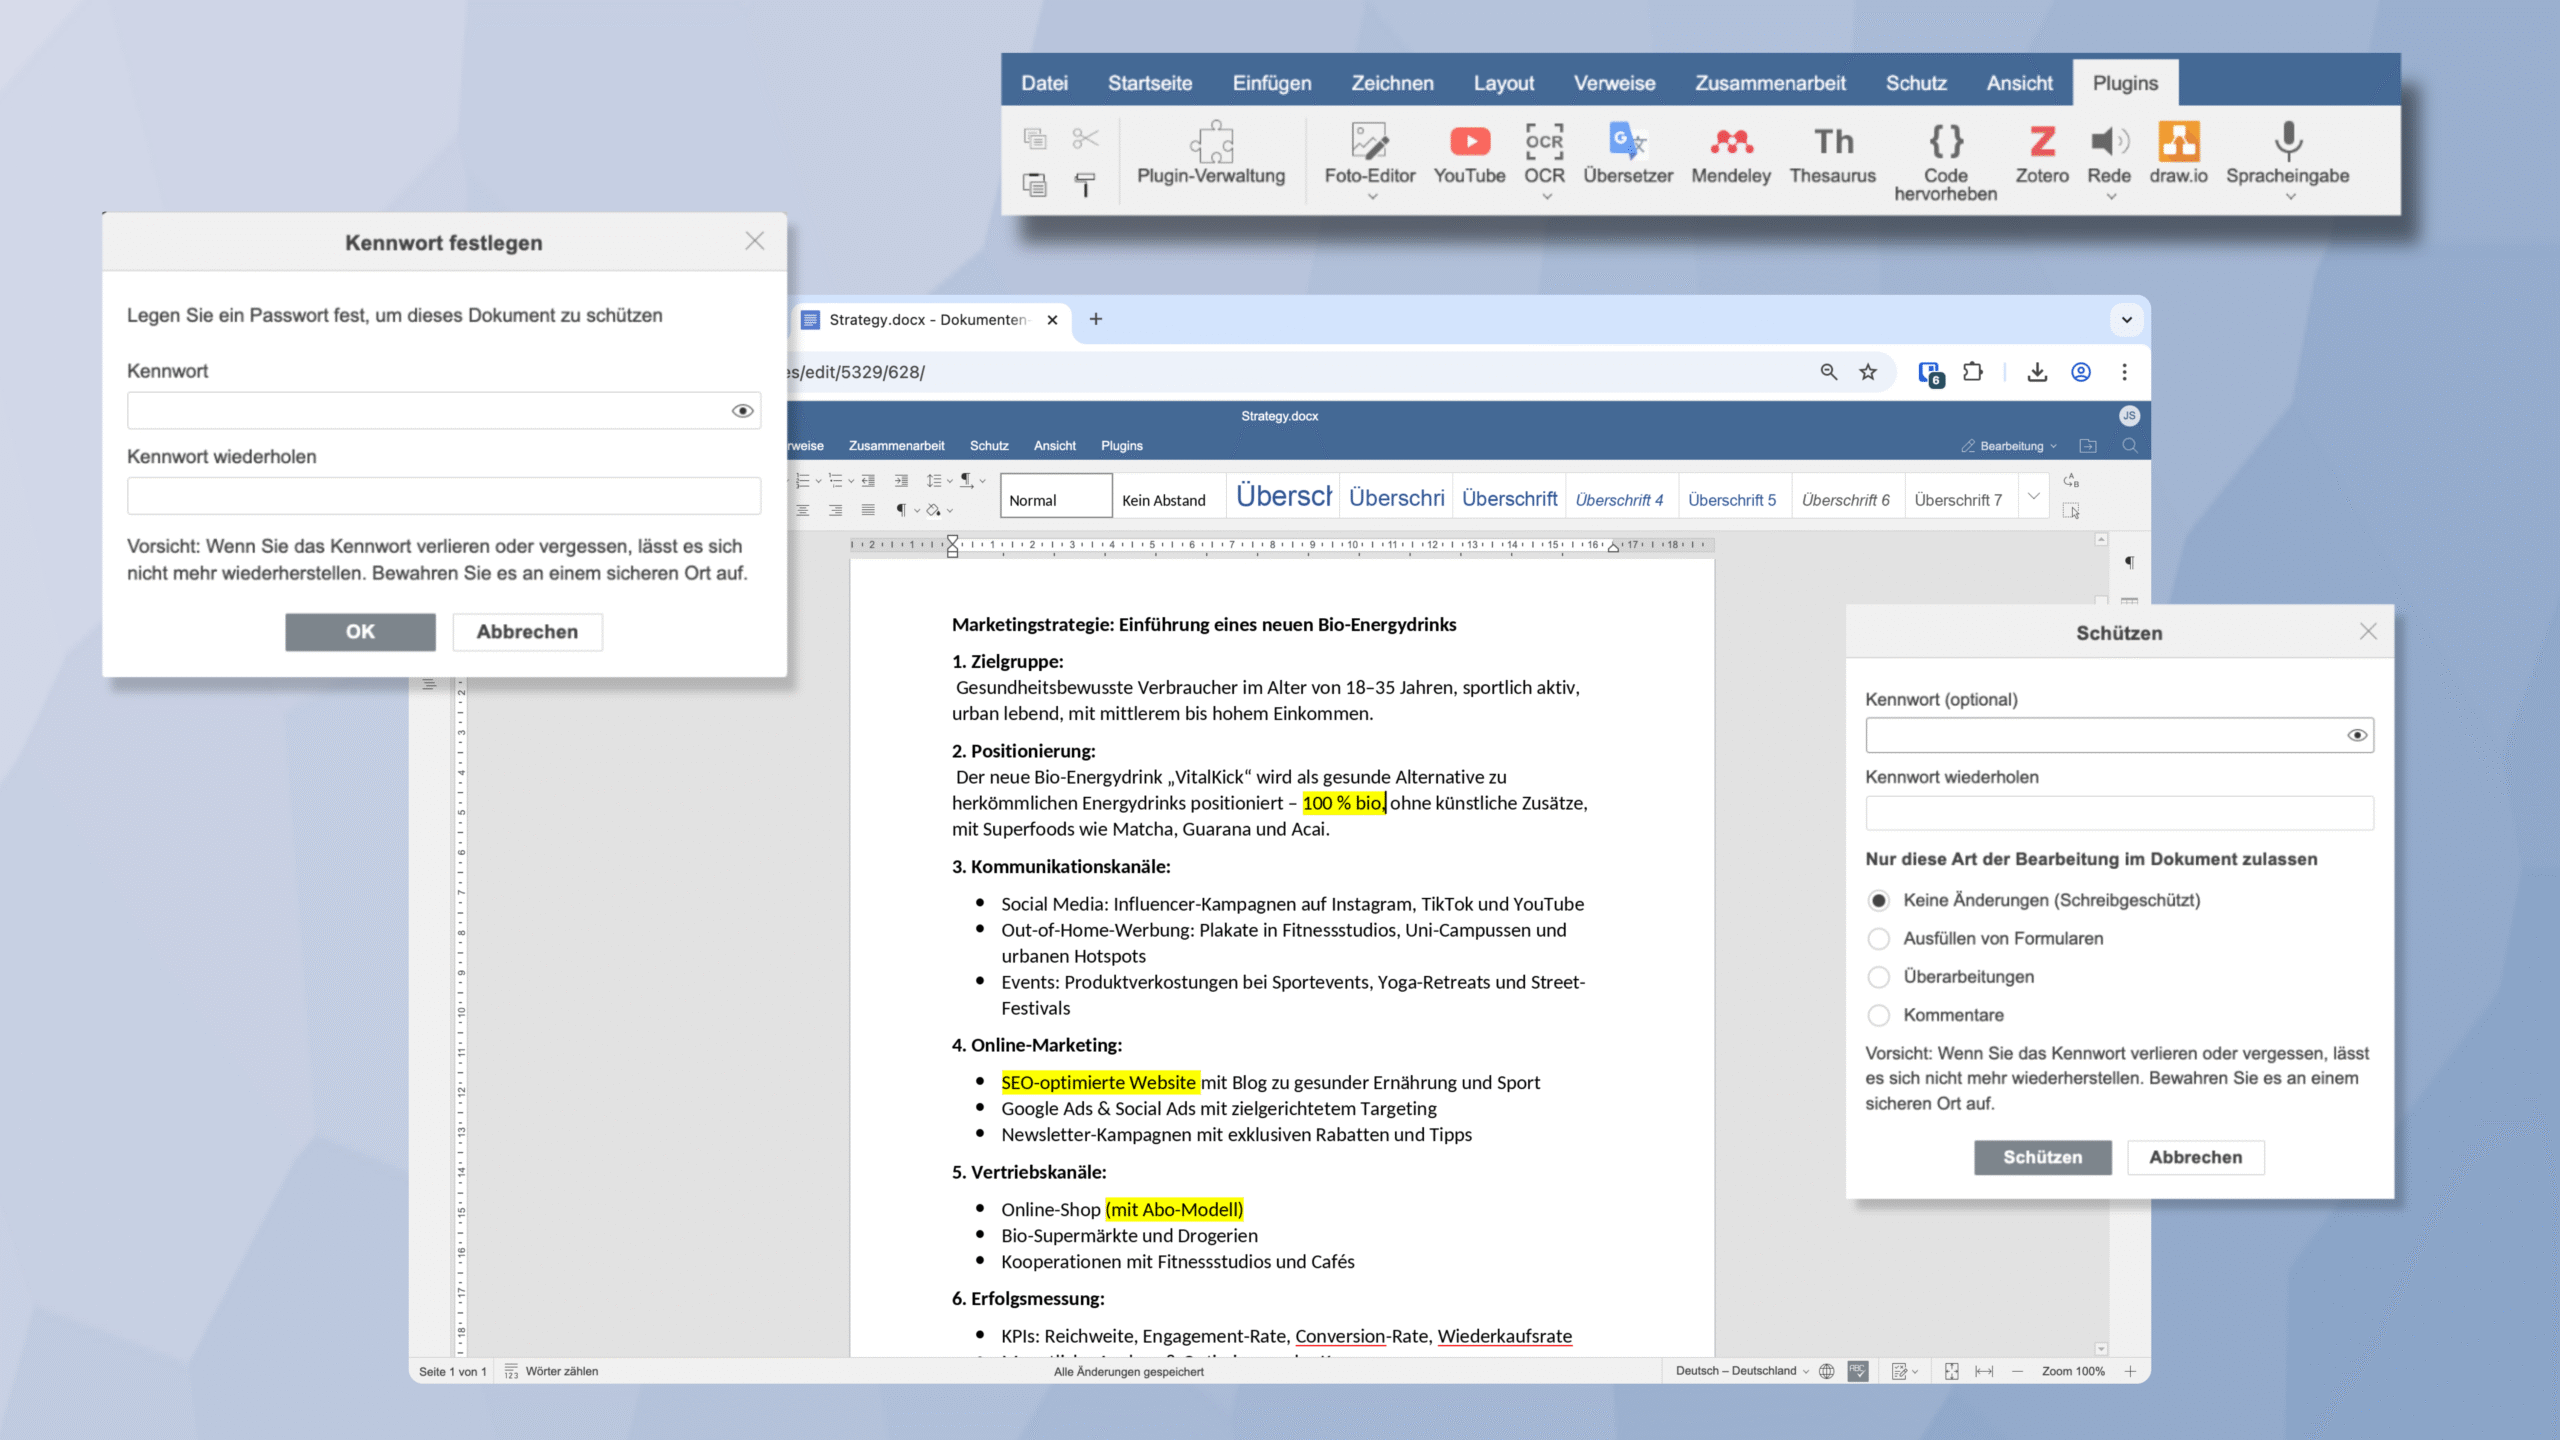
Task: Open the Mendeley plugin
Action: point(1731,154)
